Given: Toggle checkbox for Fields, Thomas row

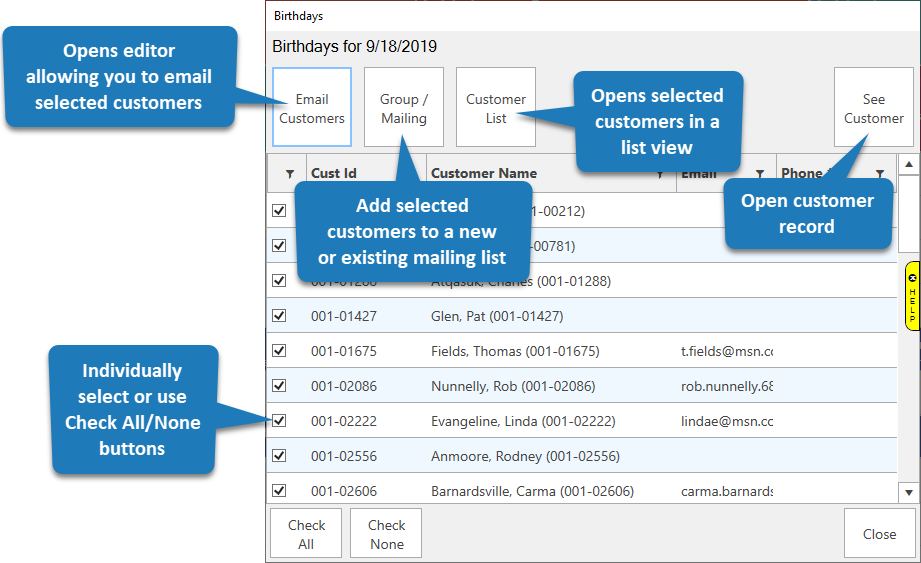Looking at the screenshot, I should [279, 351].
